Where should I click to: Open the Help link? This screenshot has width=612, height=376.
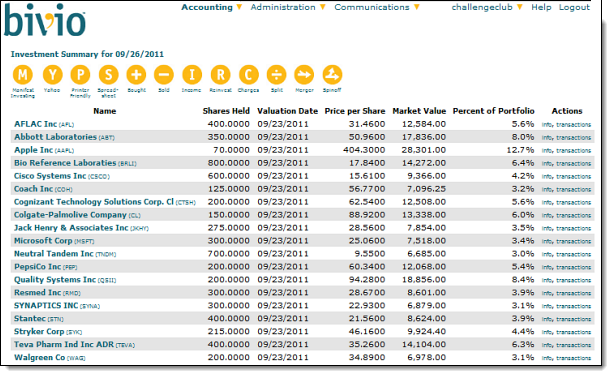tap(541, 7)
